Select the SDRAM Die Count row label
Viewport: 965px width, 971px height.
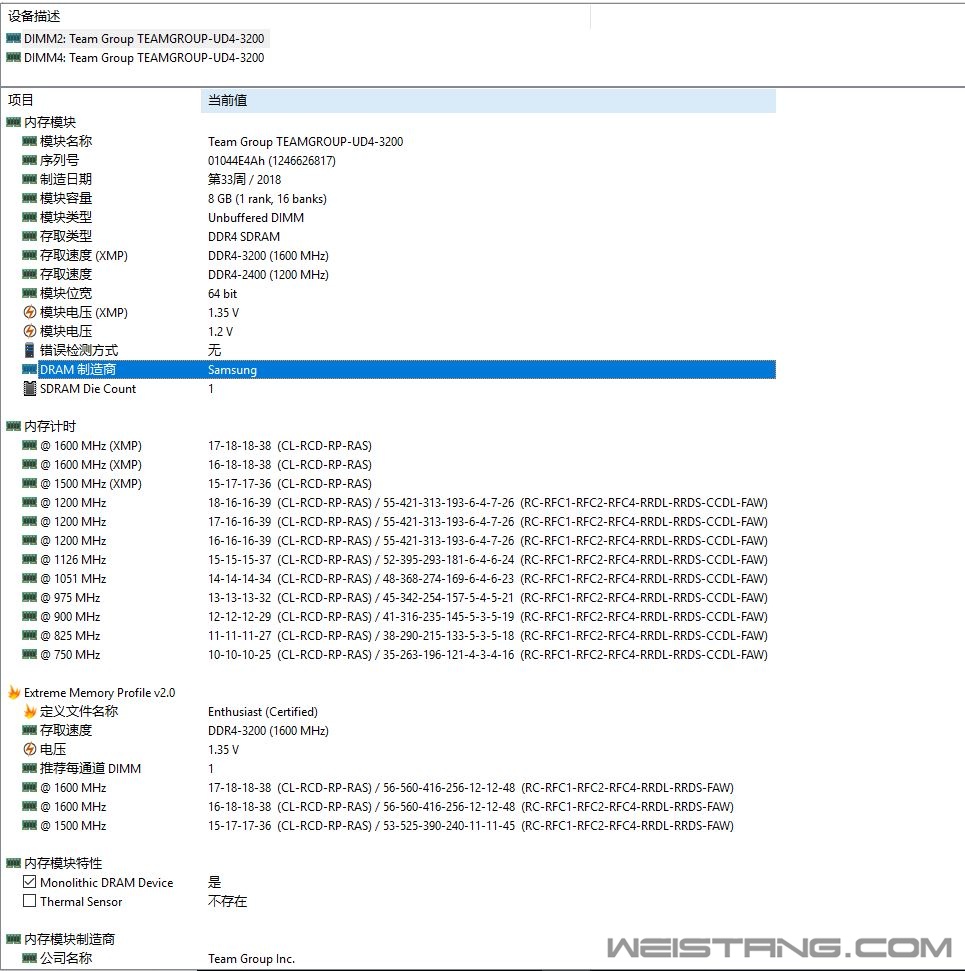pos(88,389)
